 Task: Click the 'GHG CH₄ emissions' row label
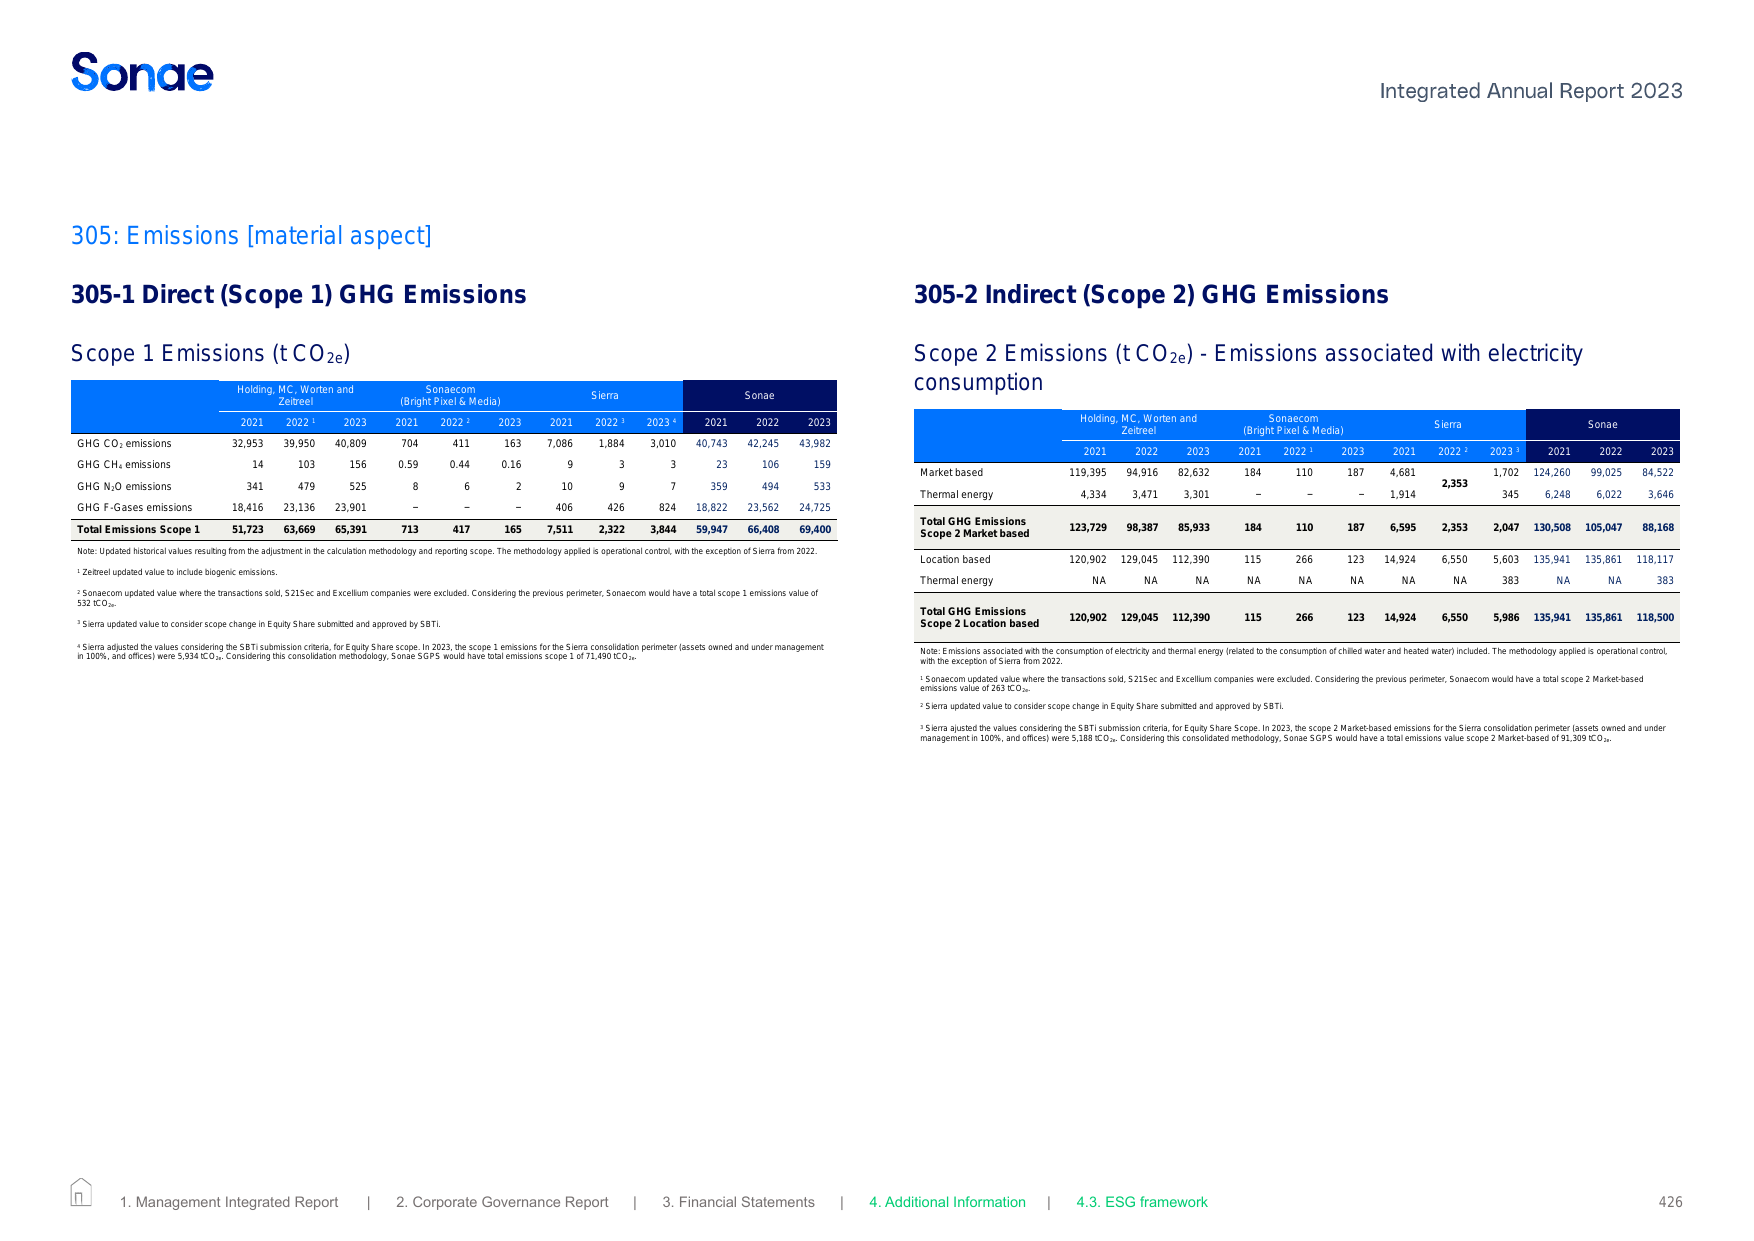click(x=124, y=465)
